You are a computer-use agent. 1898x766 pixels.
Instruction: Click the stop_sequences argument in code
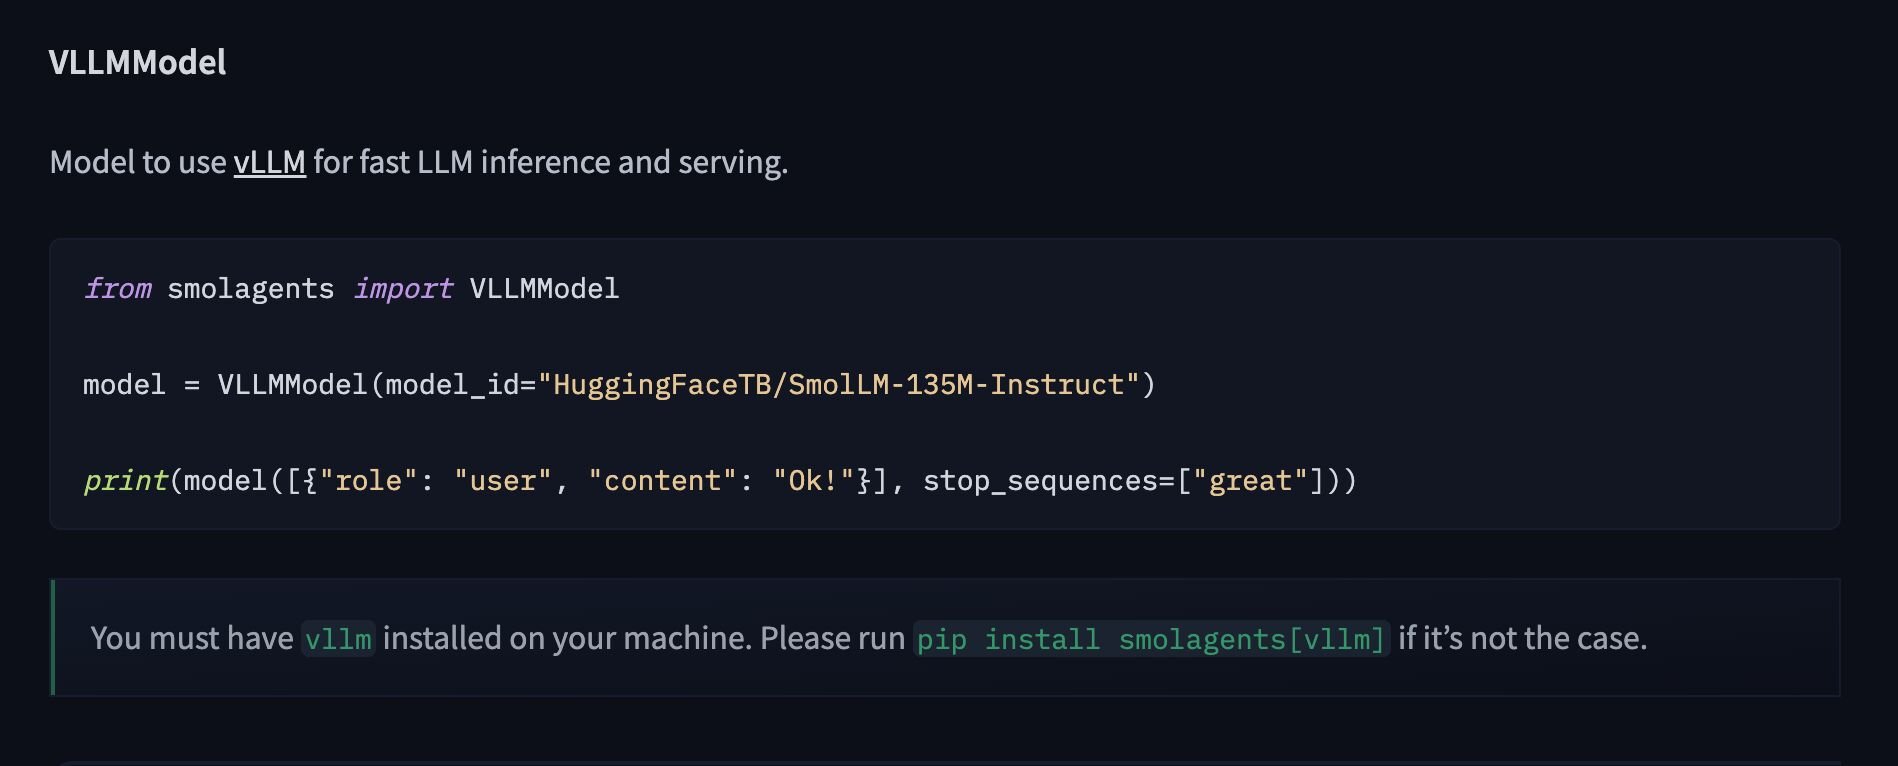click(1123, 481)
